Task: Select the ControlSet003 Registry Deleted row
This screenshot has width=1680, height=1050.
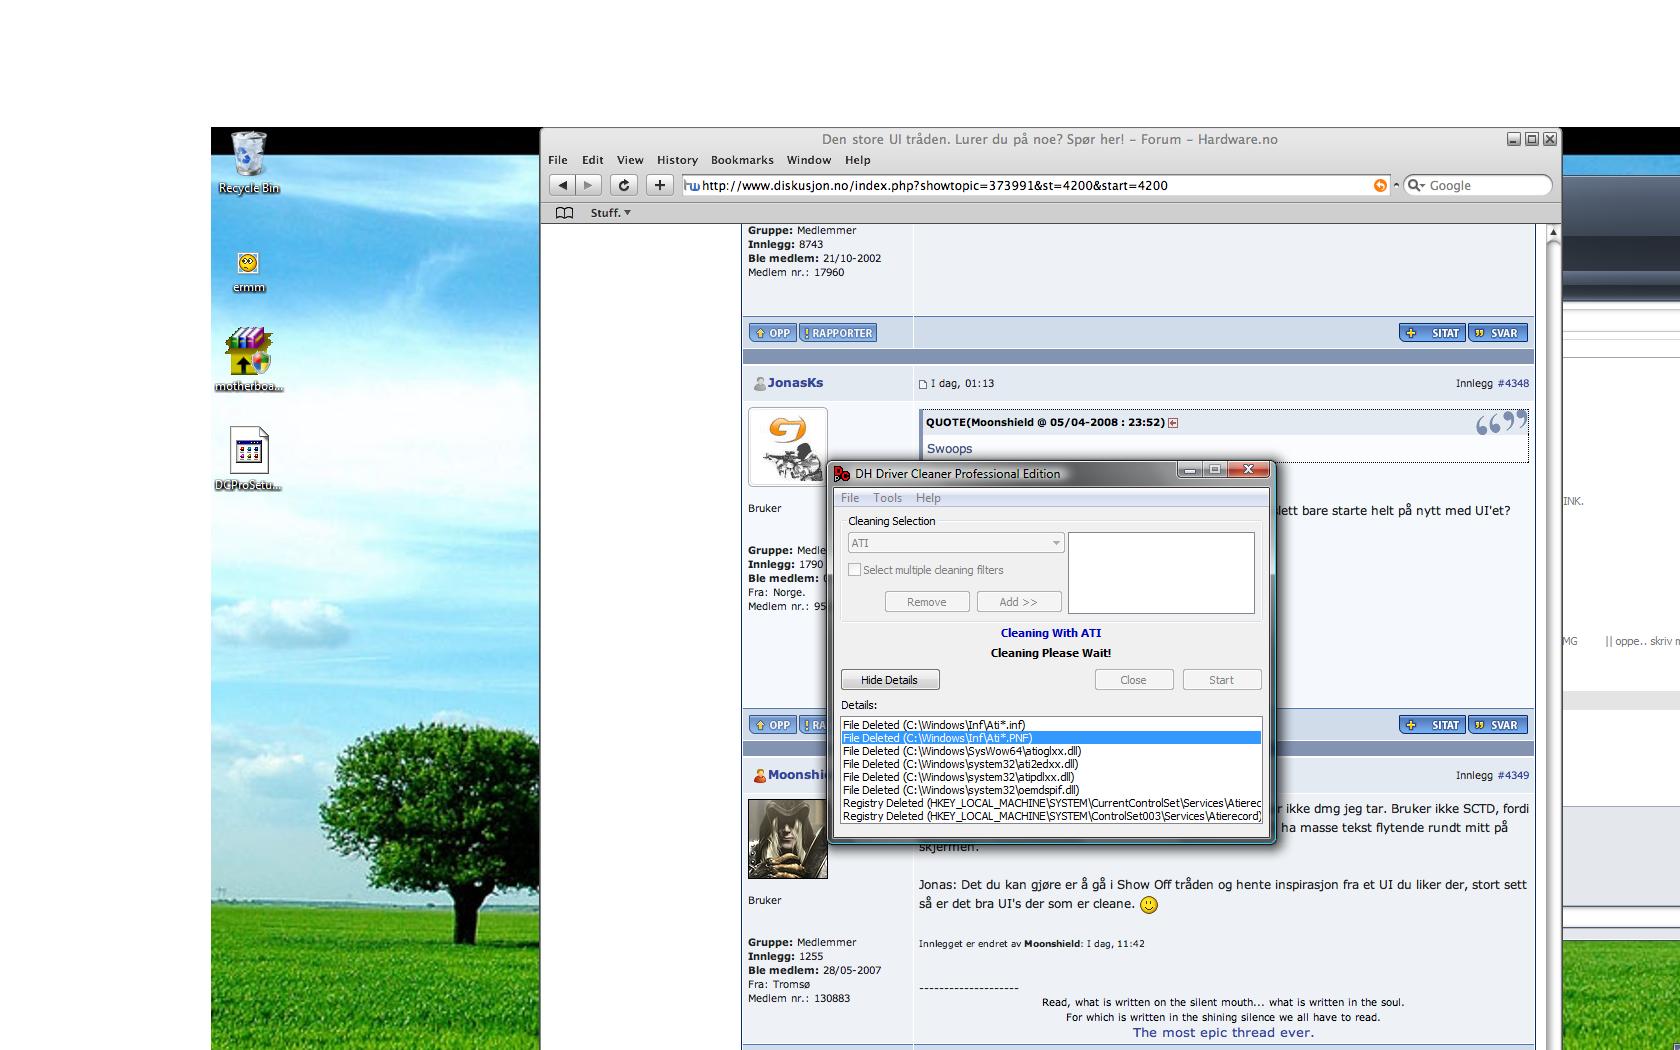Action: pos(1051,816)
